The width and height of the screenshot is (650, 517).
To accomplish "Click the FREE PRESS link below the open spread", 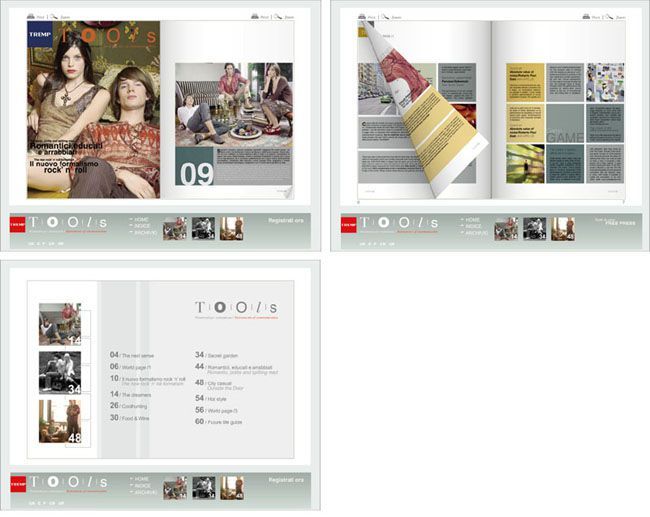I will coord(620,223).
